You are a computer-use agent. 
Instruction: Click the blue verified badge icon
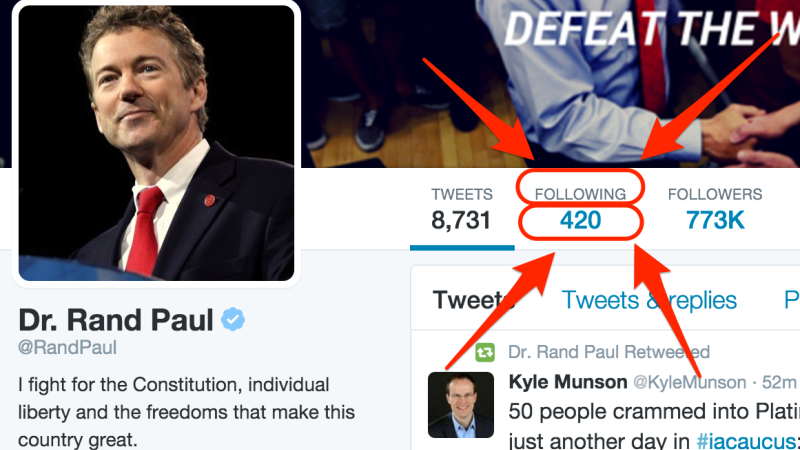[233, 319]
